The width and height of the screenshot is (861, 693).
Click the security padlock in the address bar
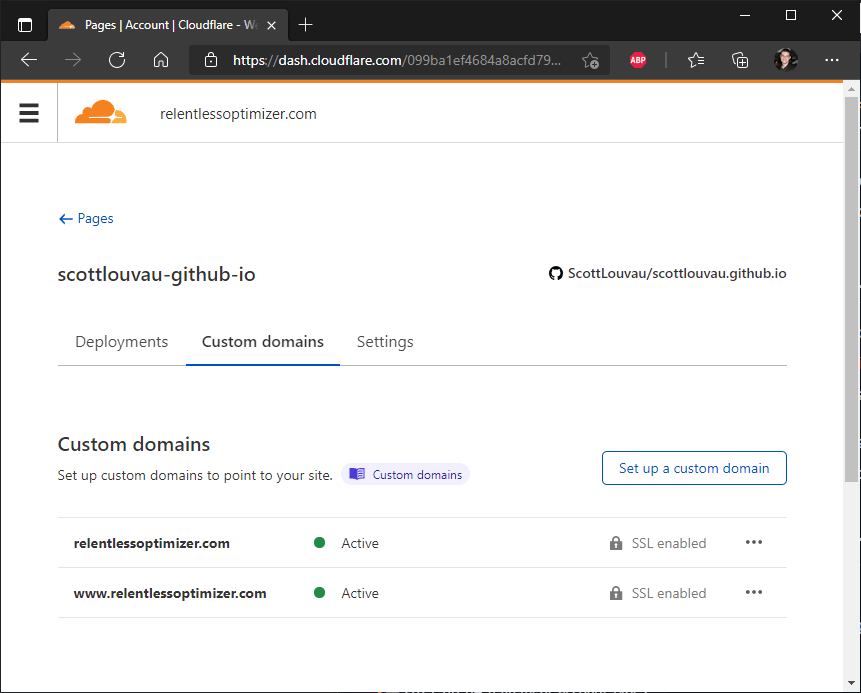(210, 60)
